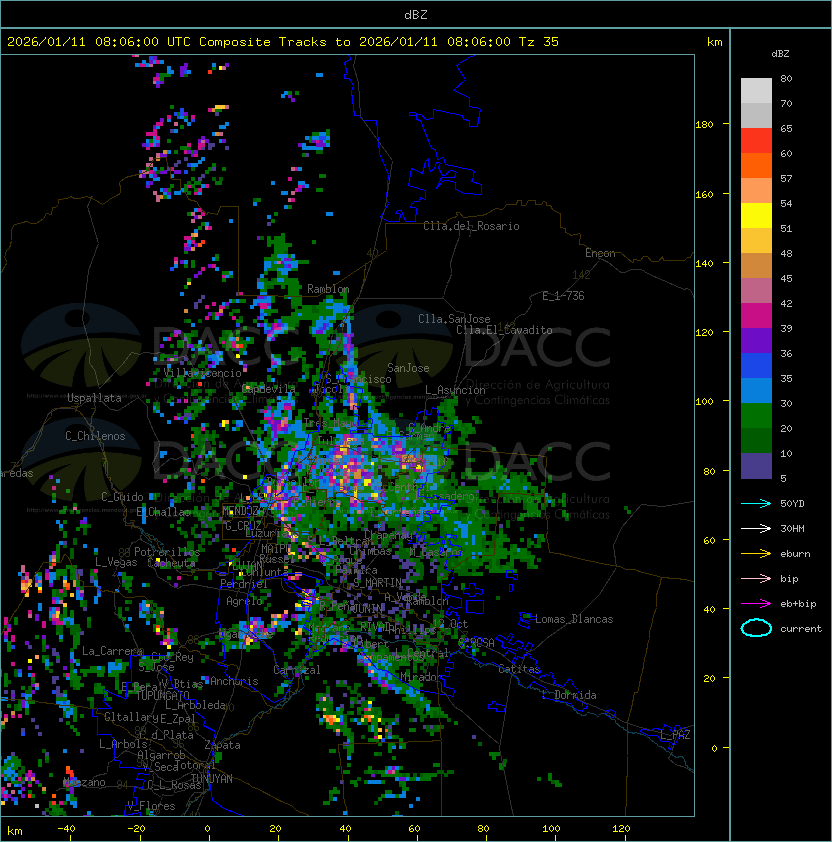Pick the bright yellow 51–54 dBZ swatch
The image size is (832, 842).
tap(756, 215)
